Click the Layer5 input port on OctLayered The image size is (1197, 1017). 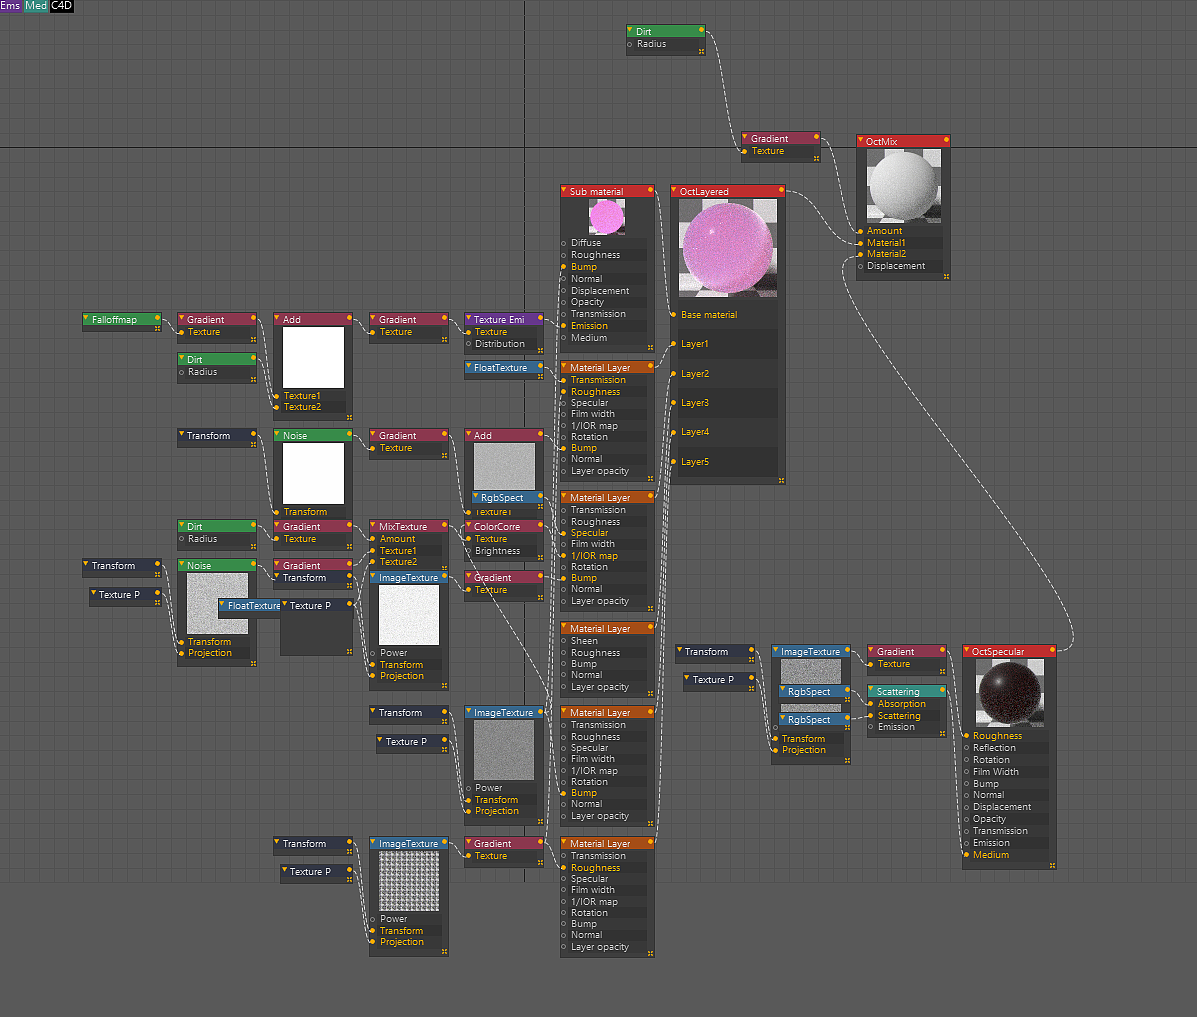click(673, 461)
